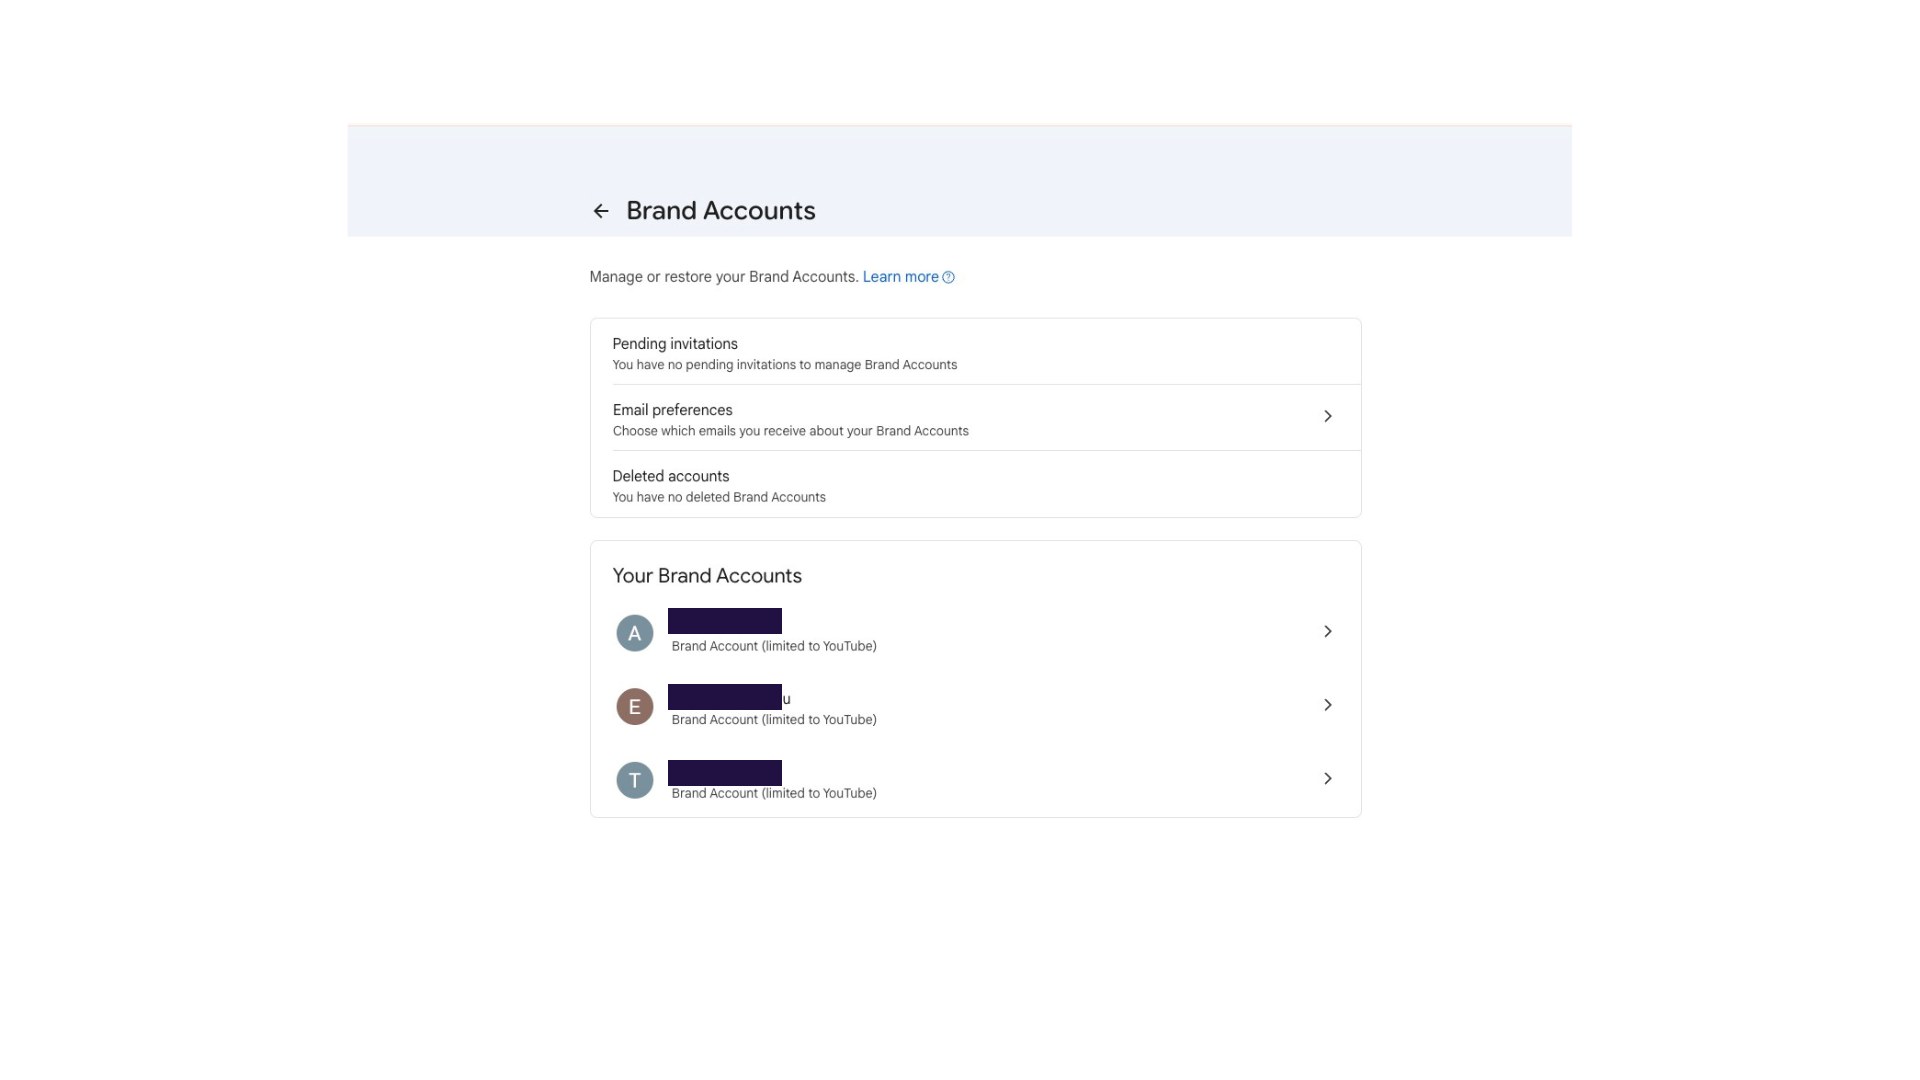
Task: Select the 'T' brand account avatar
Action: [x=634, y=780]
